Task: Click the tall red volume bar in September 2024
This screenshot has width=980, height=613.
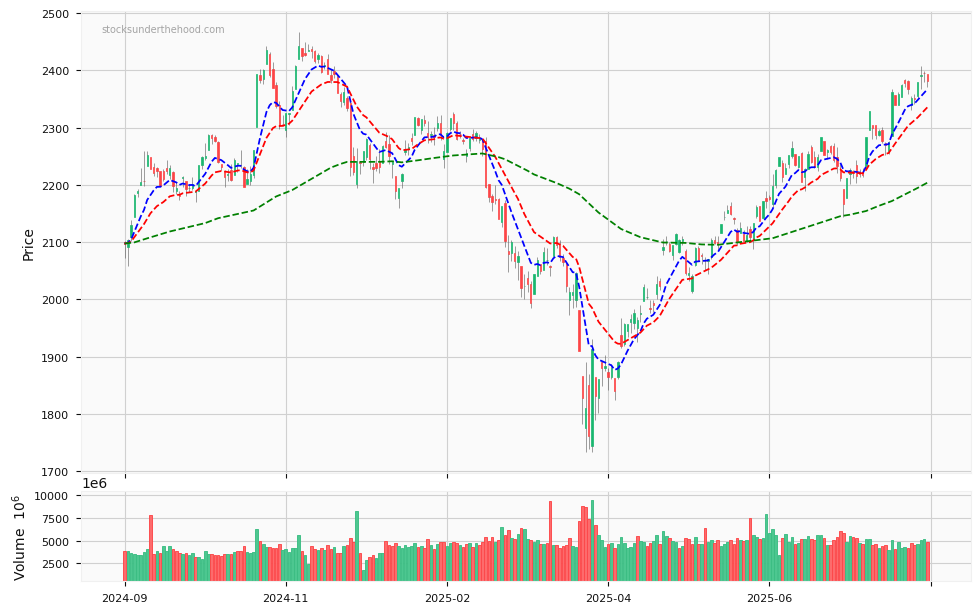Action: pos(151,548)
